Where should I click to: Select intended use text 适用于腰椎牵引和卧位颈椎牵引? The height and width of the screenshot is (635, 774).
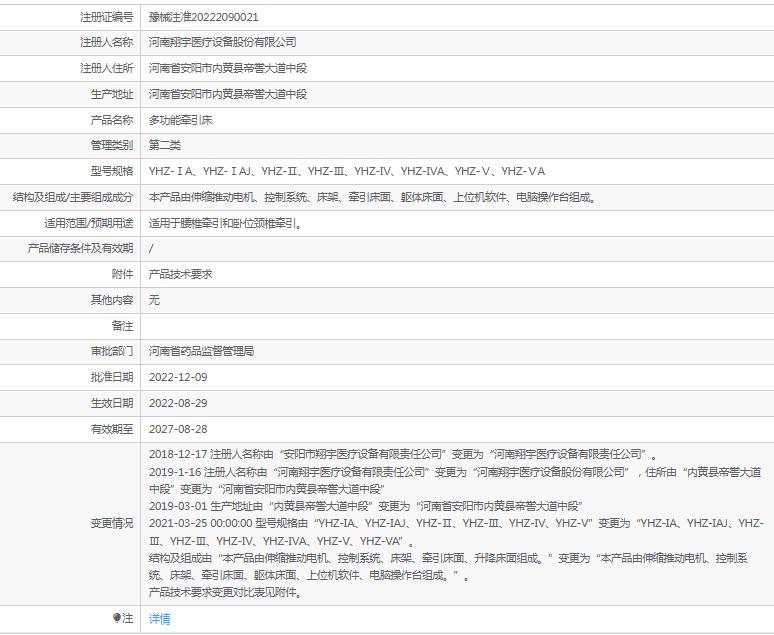[226, 224]
